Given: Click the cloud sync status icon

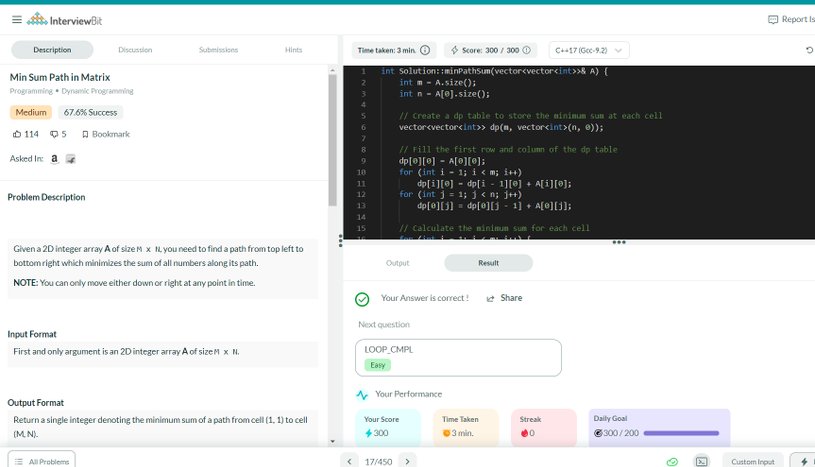Looking at the screenshot, I should [672, 461].
